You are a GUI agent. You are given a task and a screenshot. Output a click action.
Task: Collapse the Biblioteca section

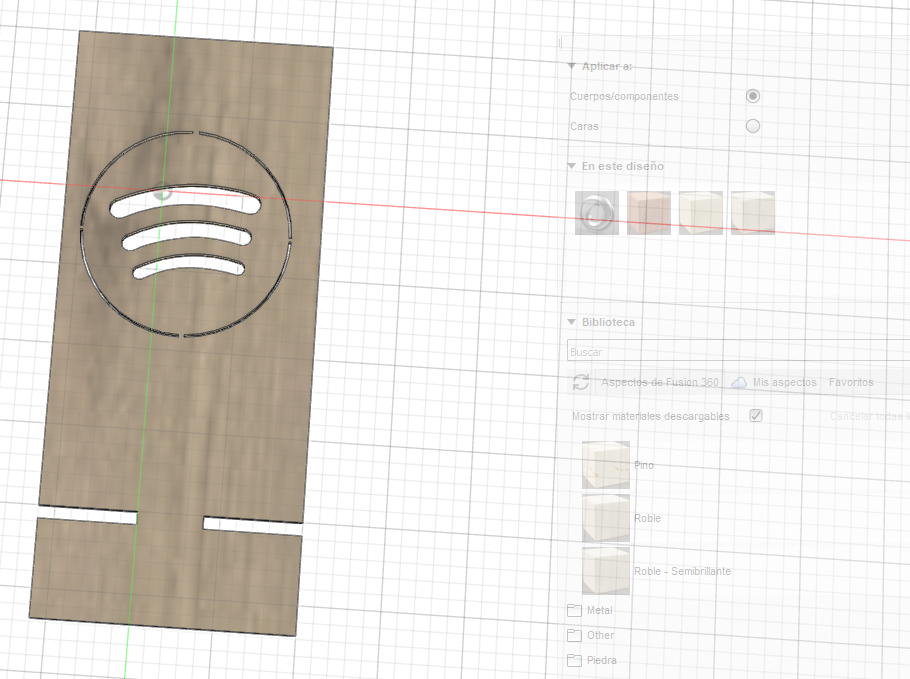pos(572,322)
